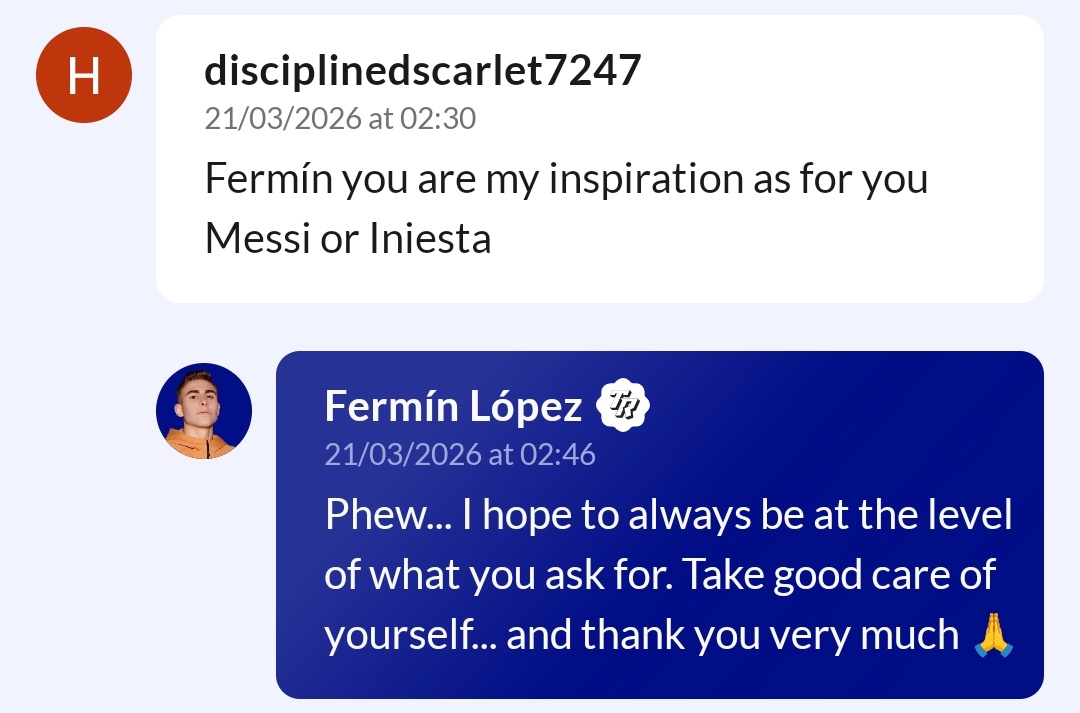Click the verified badge beside Fermín López
Viewport: 1080px width, 713px height.
pos(623,406)
